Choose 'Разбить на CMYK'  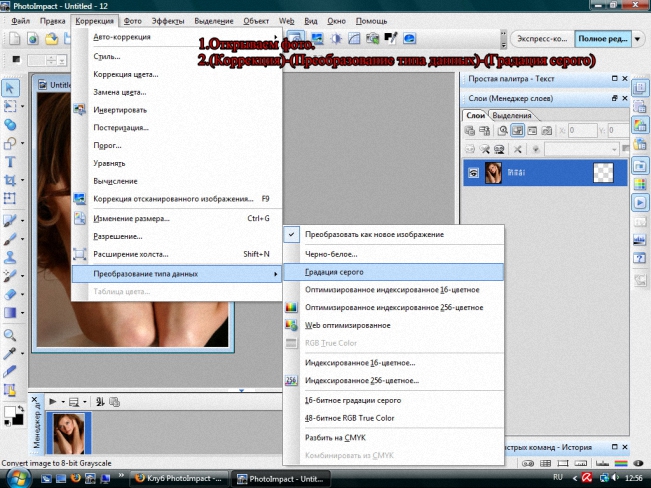[393, 438]
